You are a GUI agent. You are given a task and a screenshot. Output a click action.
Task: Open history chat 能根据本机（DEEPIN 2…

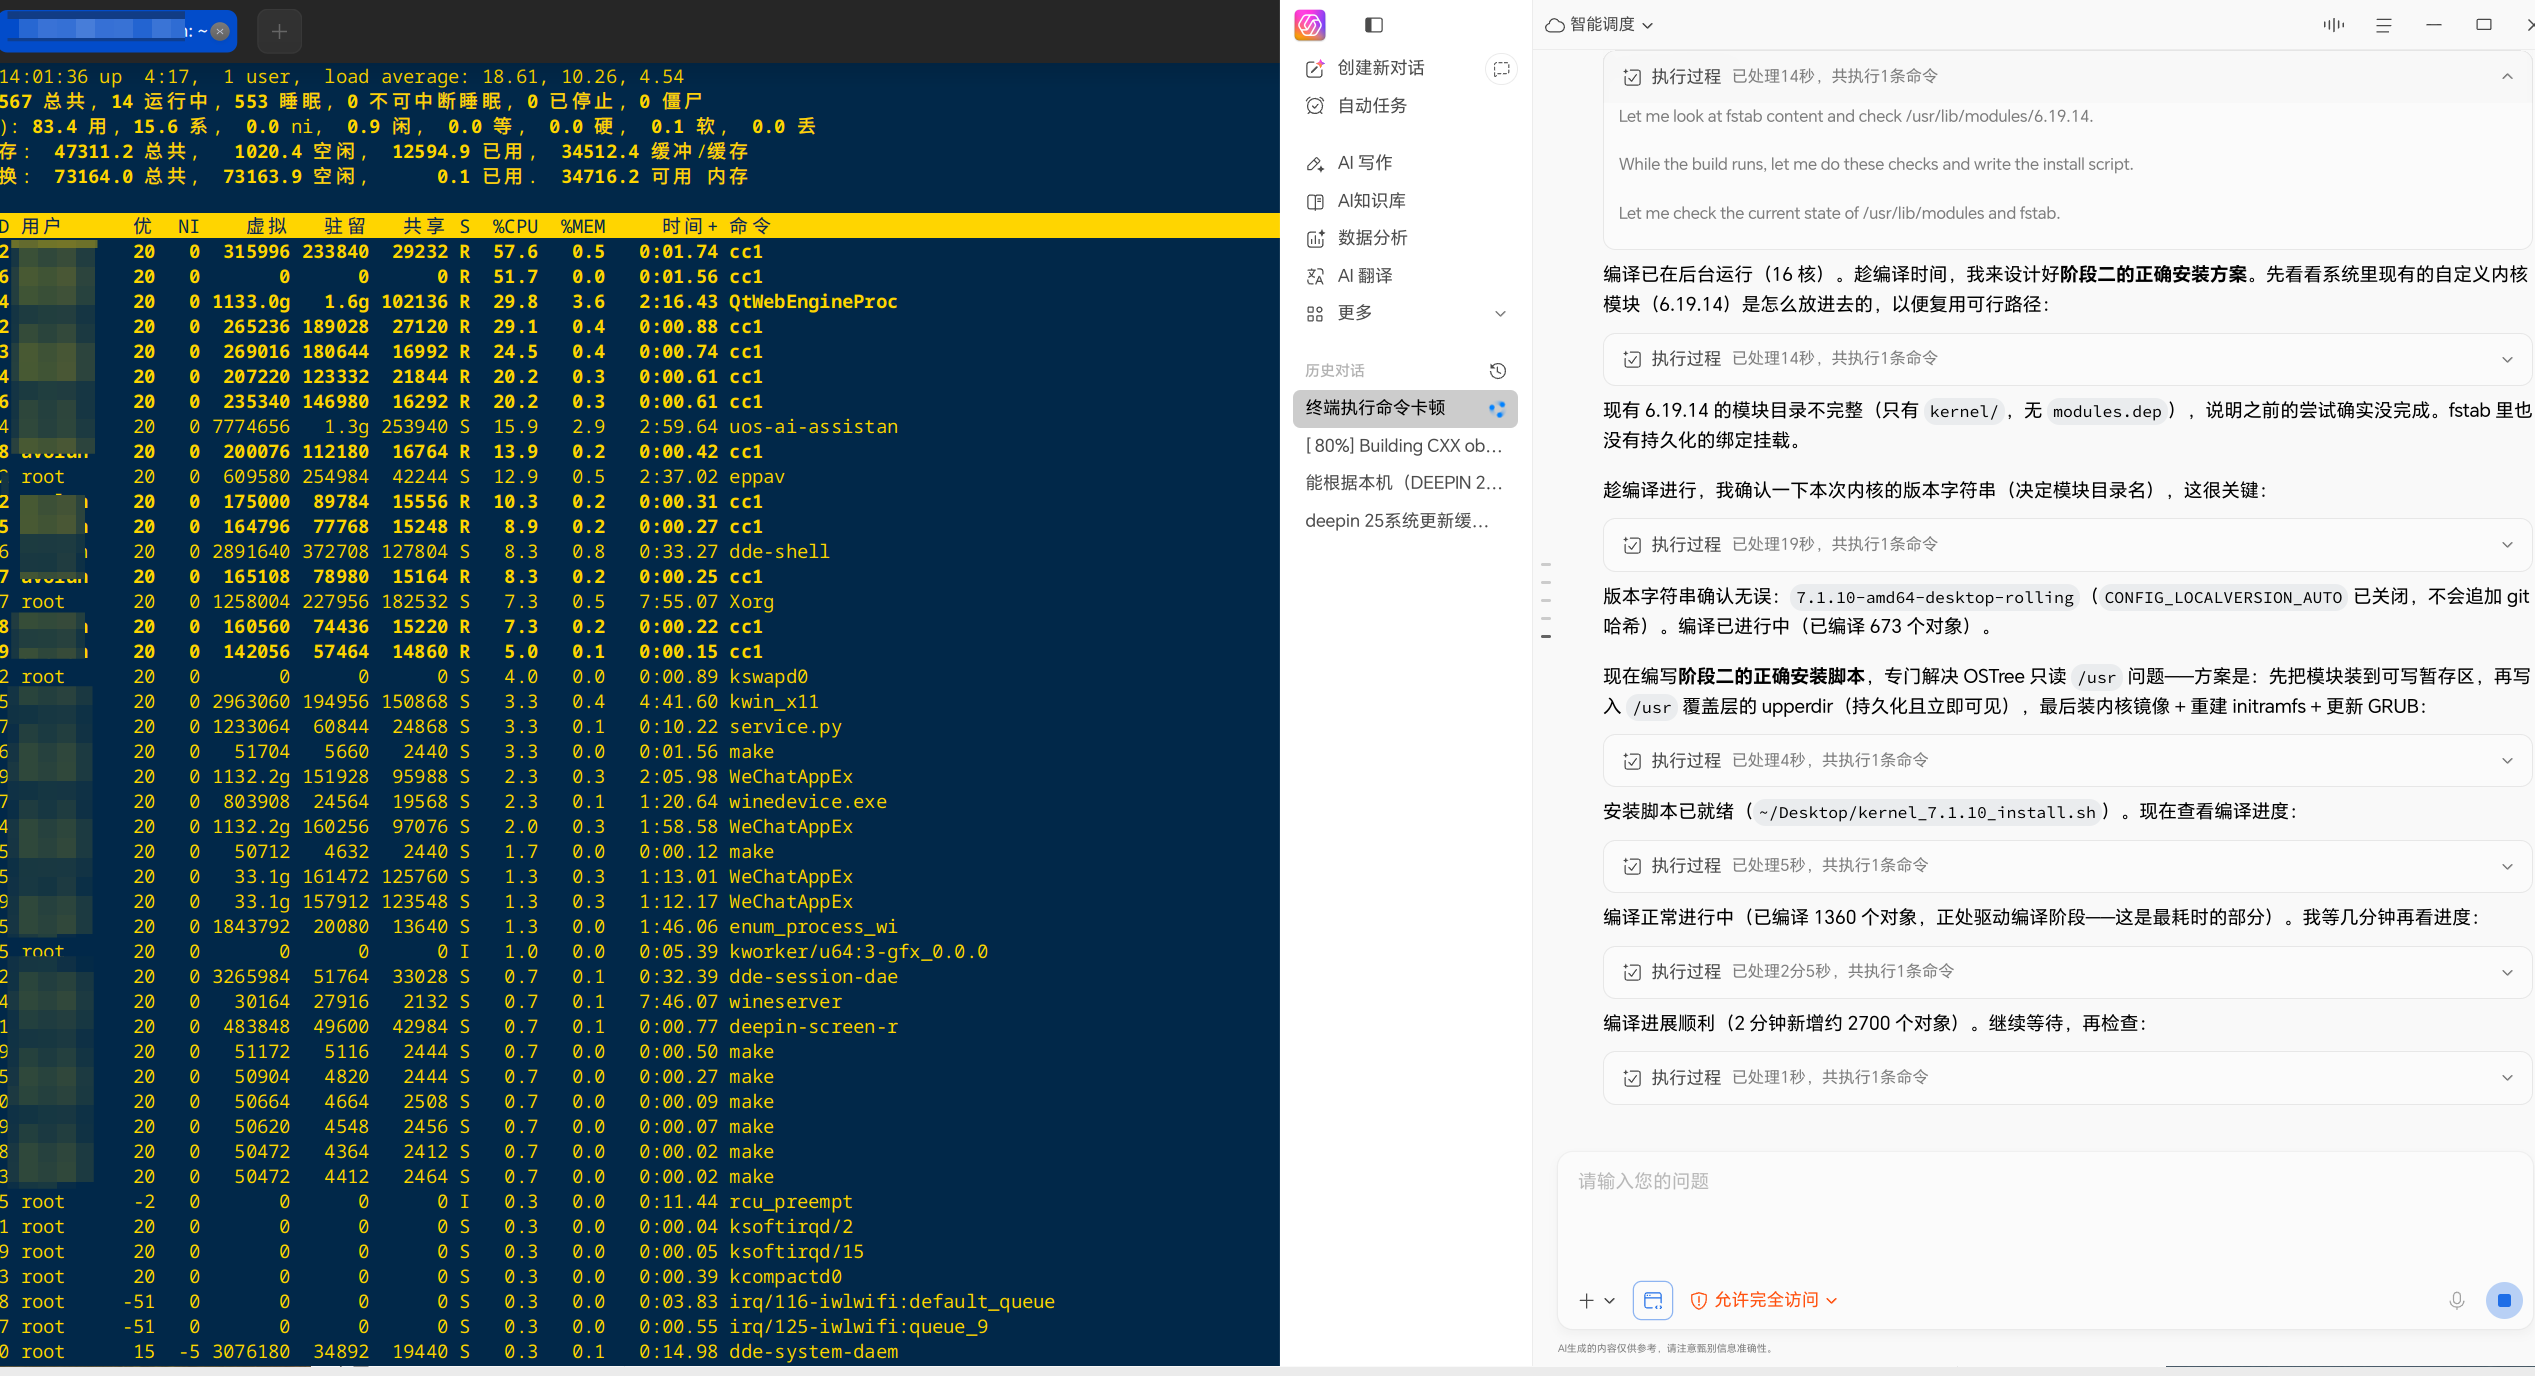(x=1405, y=483)
